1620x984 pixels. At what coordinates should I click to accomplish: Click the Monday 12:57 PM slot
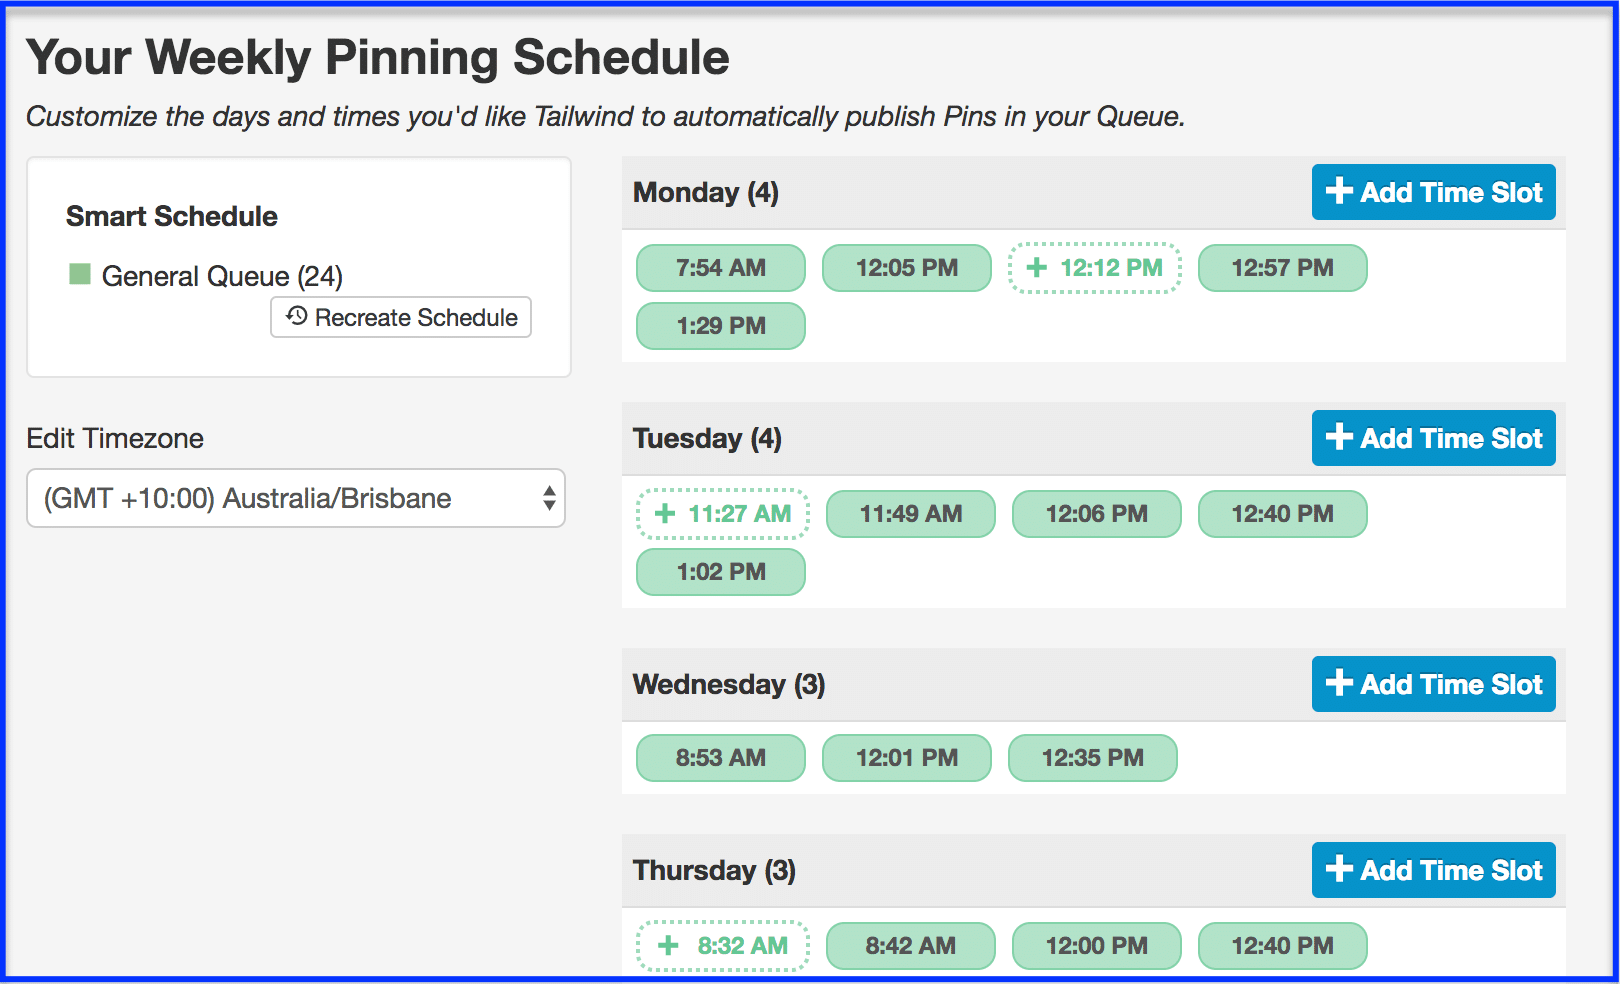tap(1283, 268)
